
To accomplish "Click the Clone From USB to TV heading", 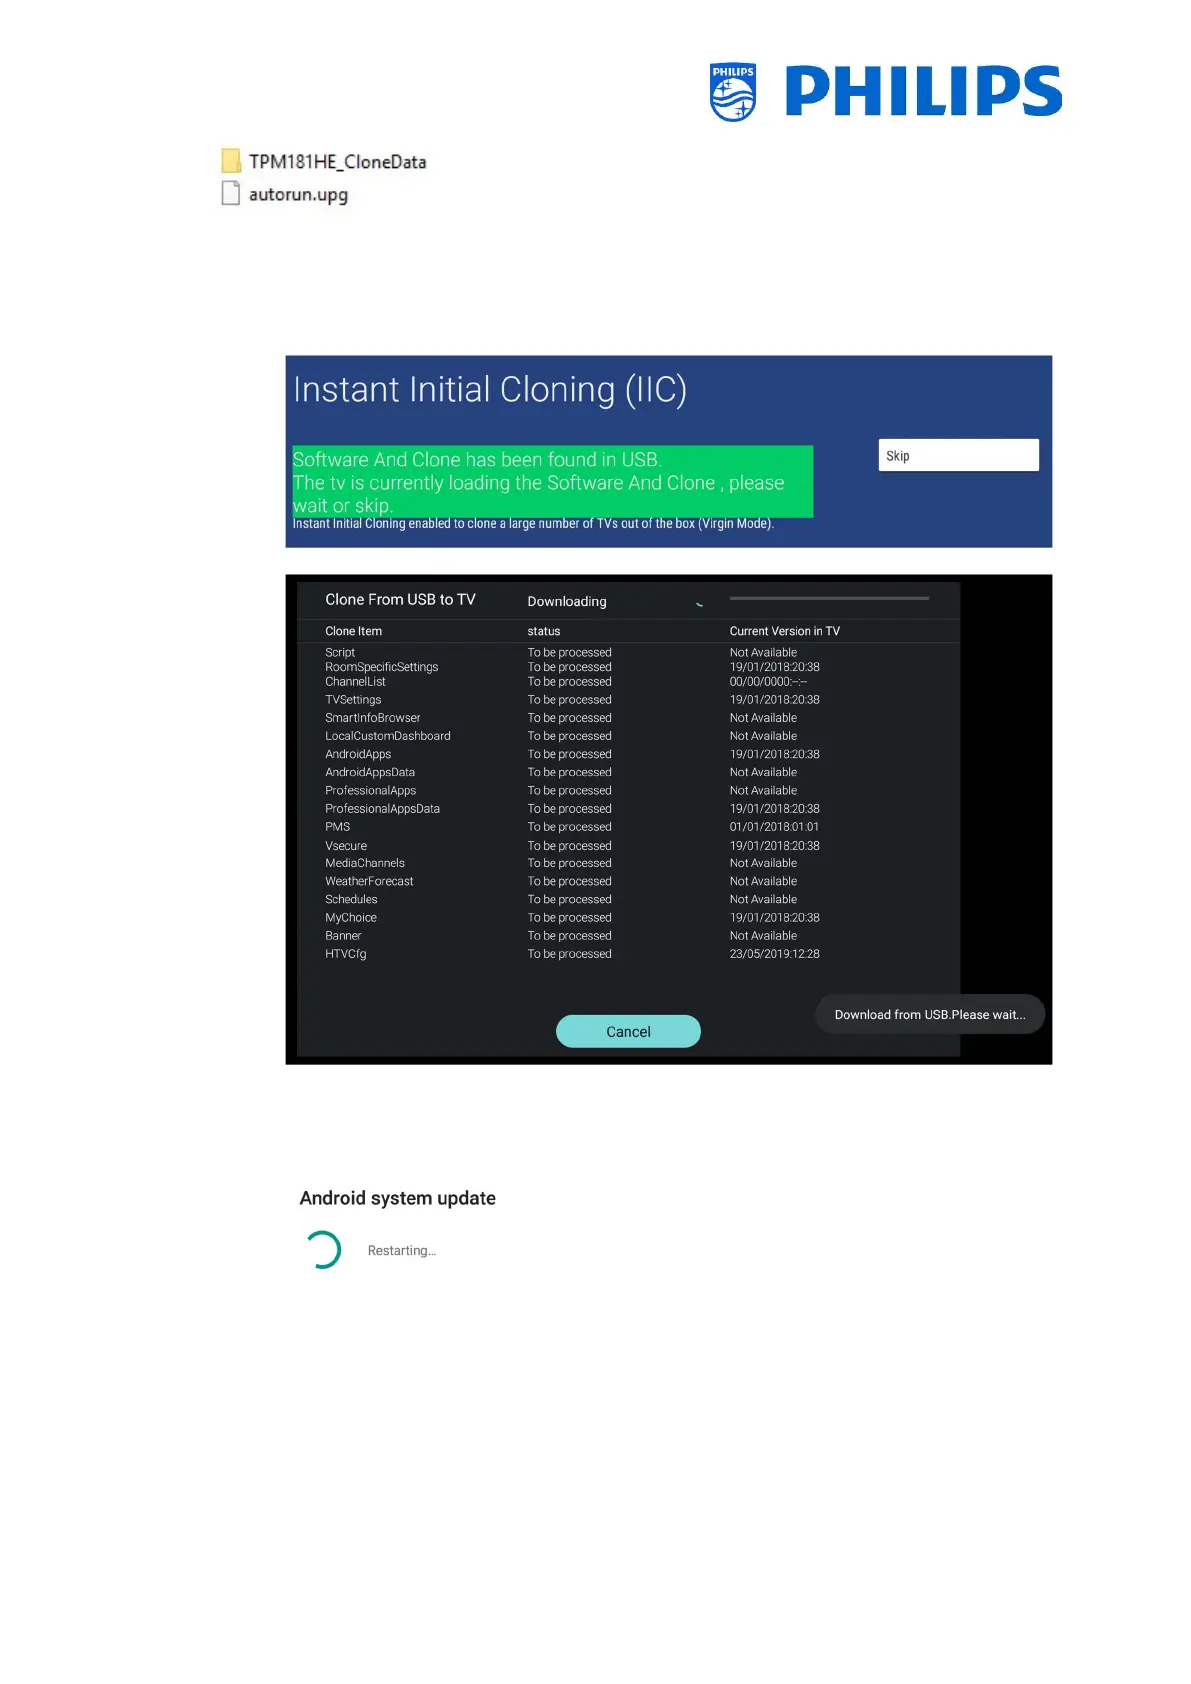I will tap(400, 599).
